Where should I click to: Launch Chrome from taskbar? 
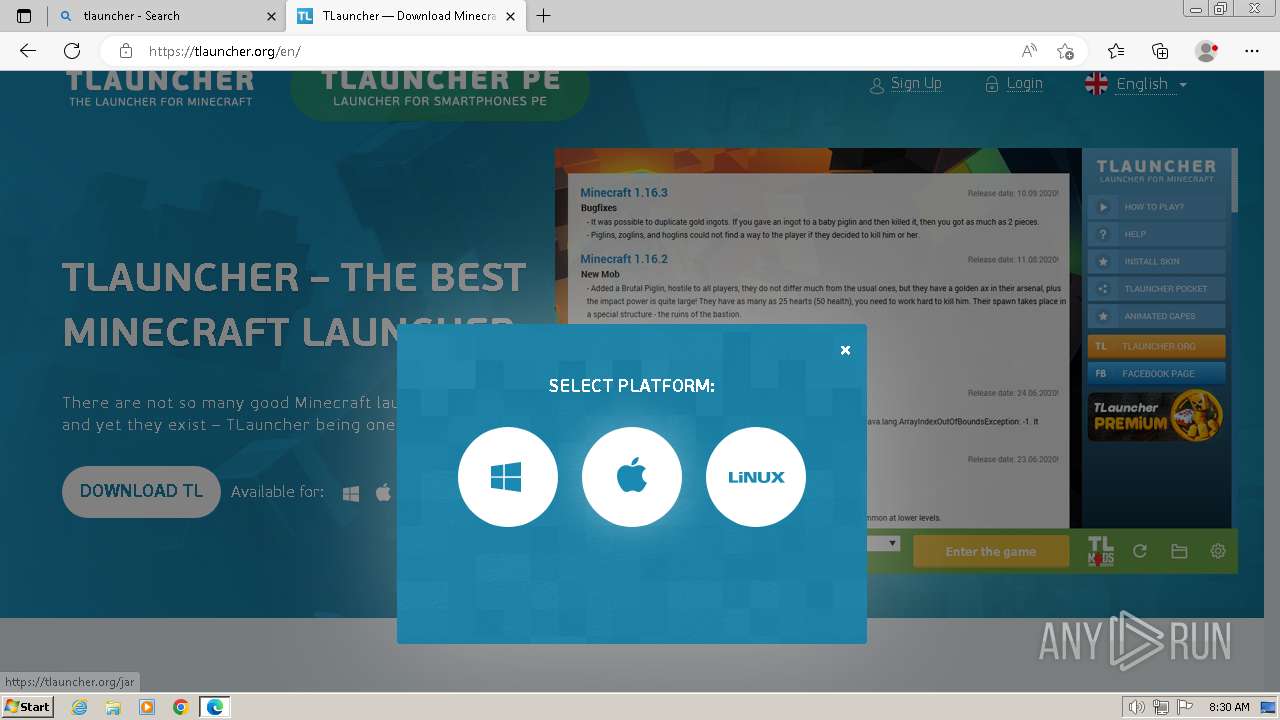(181, 707)
